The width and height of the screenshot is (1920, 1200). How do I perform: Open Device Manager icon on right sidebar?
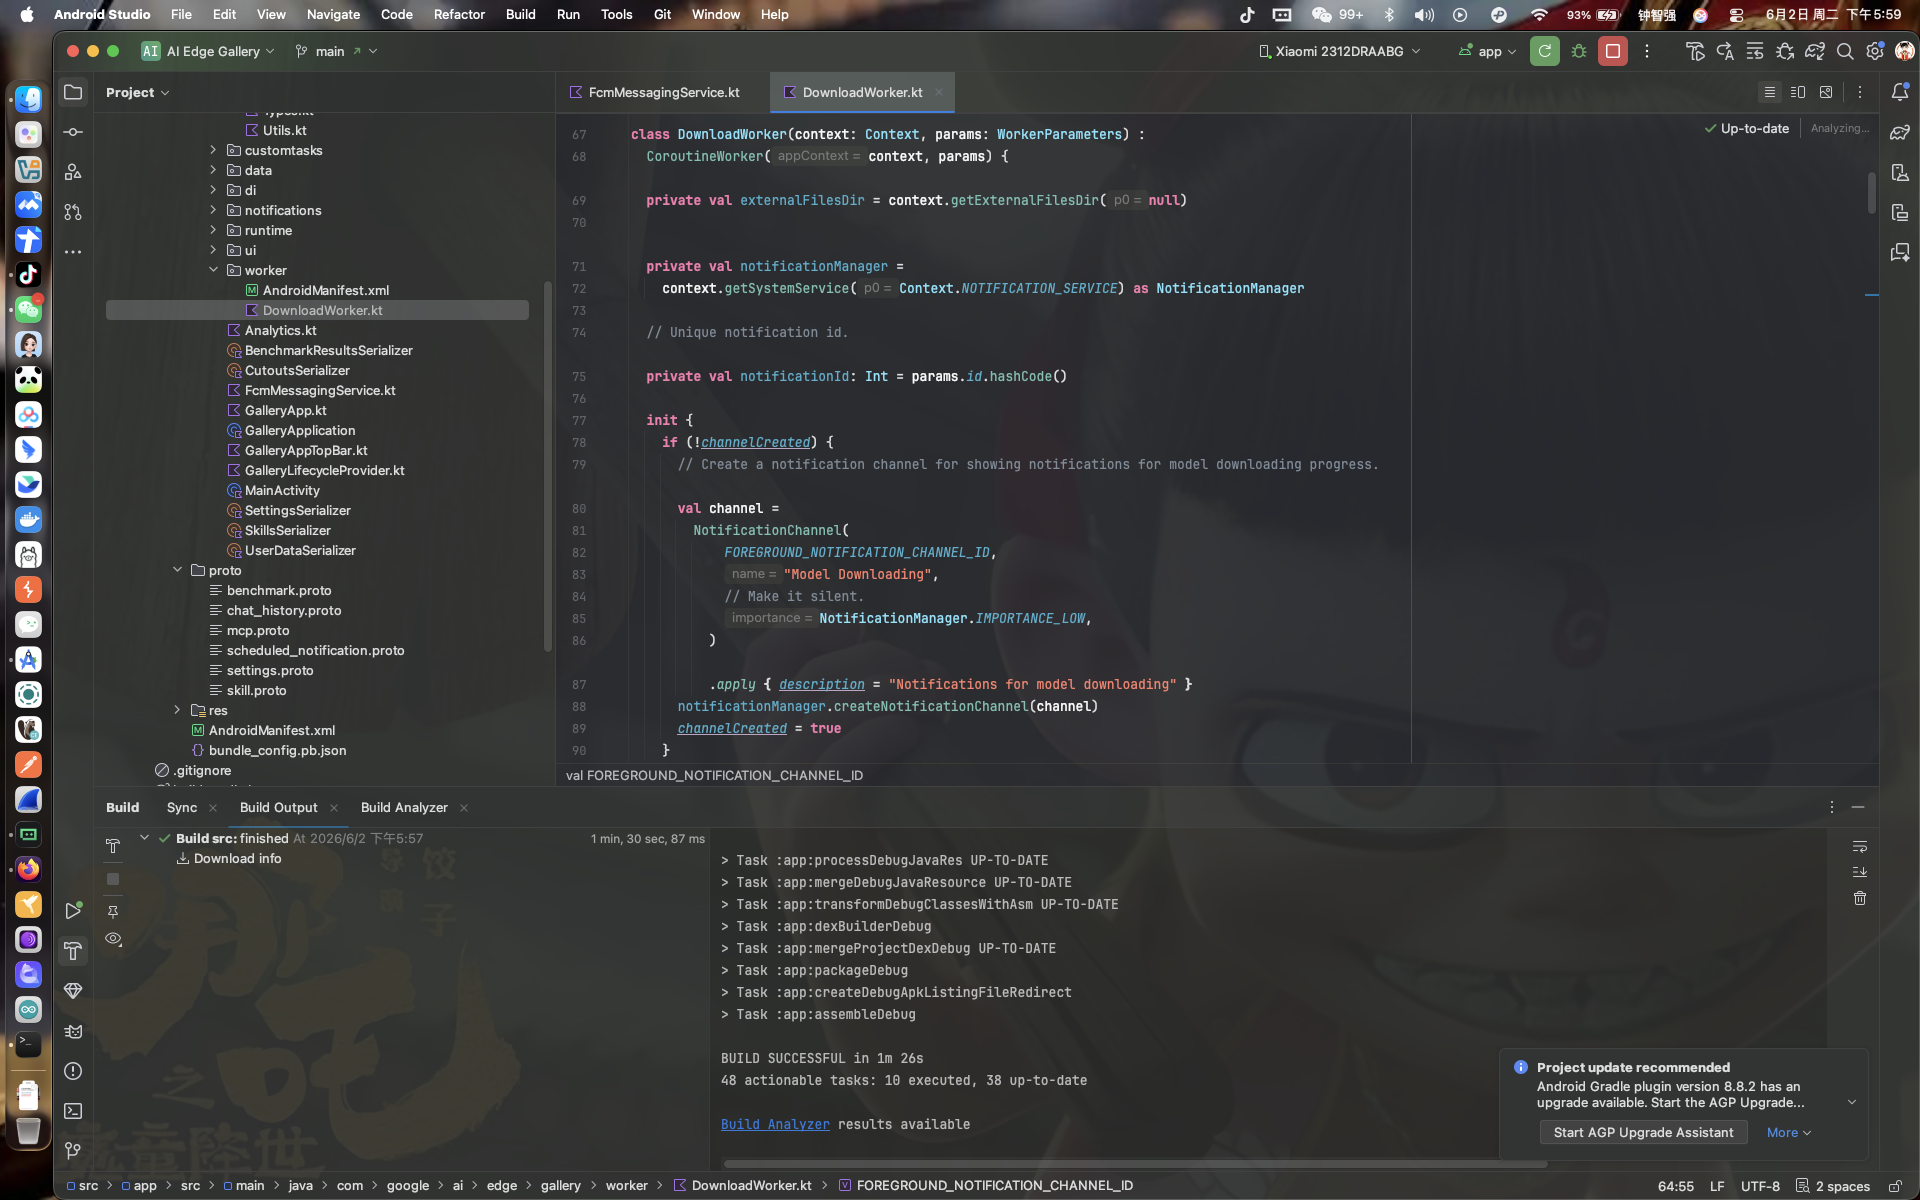pyautogui.click(x=1900, y=172)
